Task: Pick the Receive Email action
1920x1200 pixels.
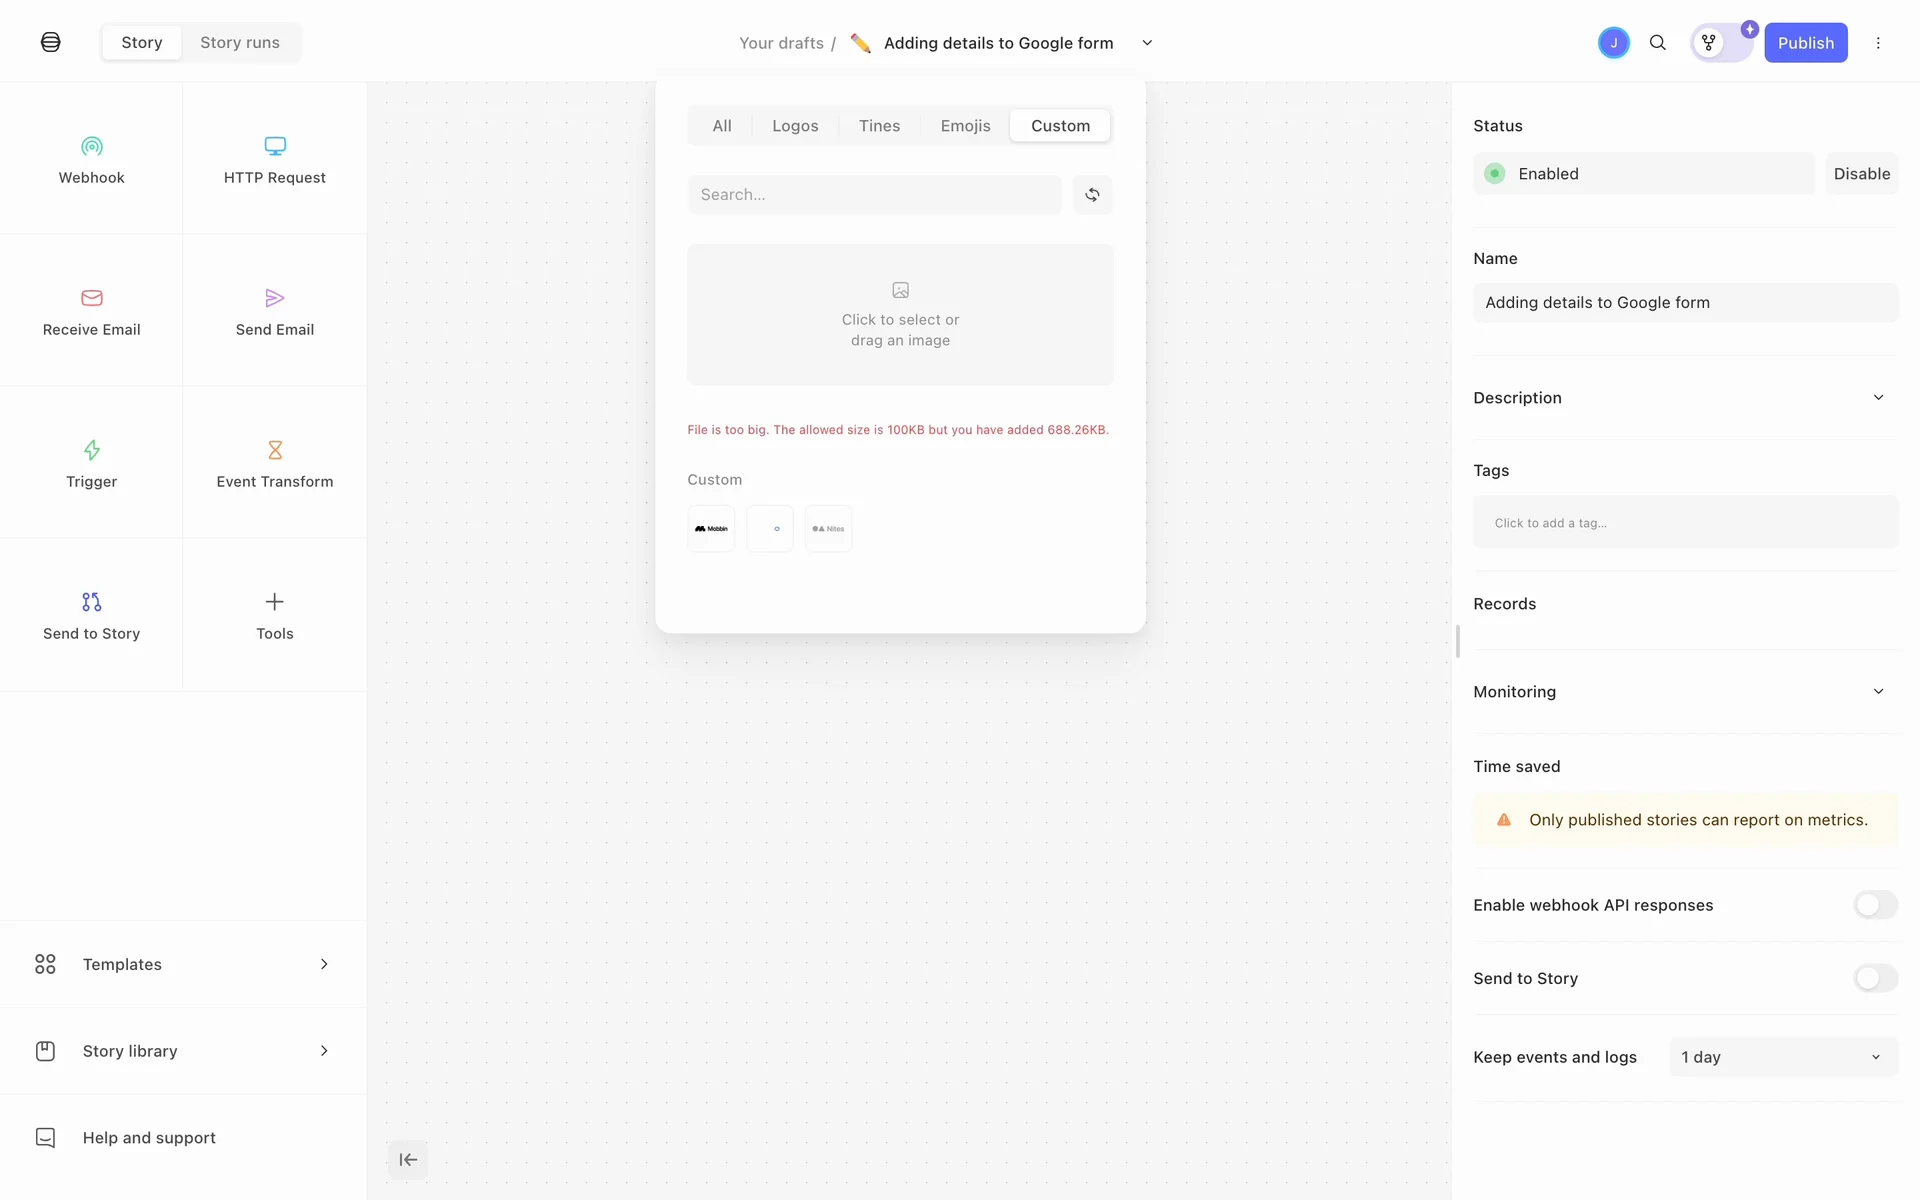Action: point(91,311)
